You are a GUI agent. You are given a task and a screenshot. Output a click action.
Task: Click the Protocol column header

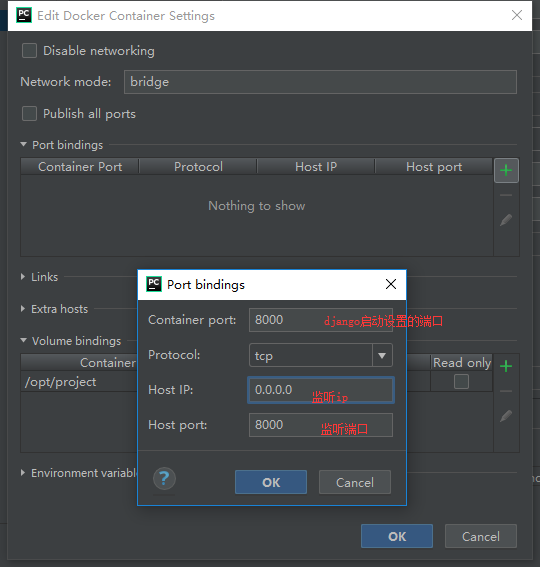click(x=198, y=167)
